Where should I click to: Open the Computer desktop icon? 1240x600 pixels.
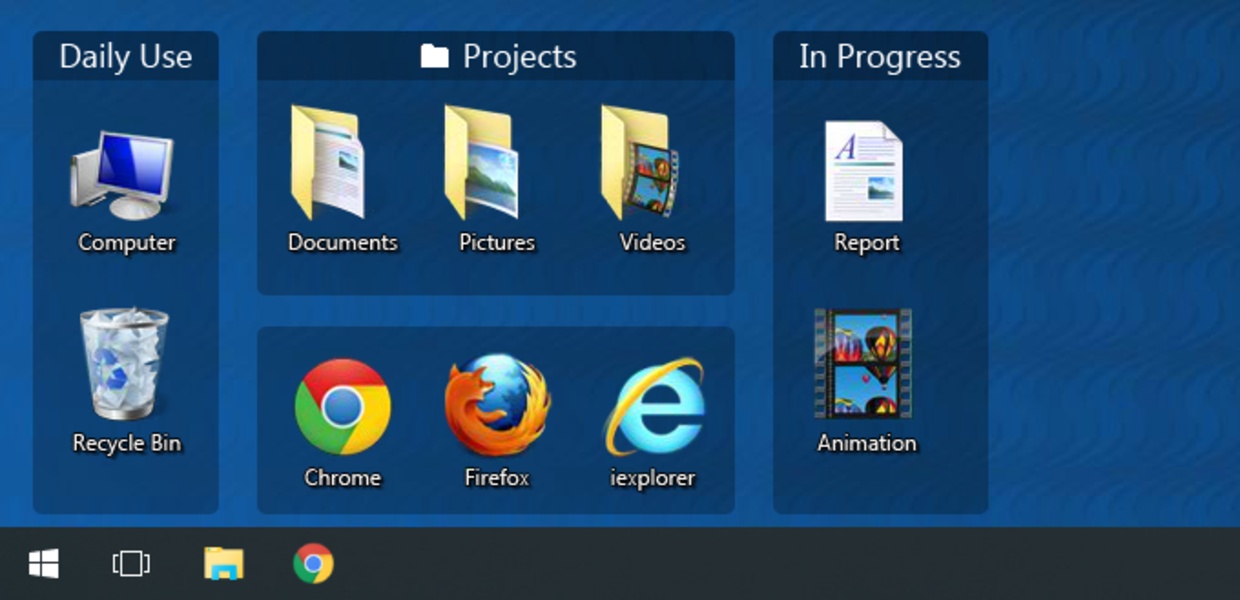point(122,175)
